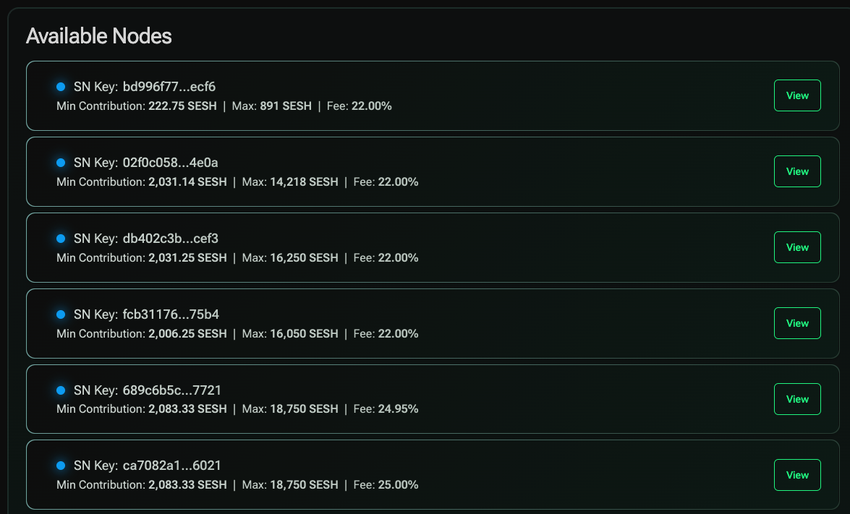Click Max: 16,250 SESH detail line
Viewport: 850px width, 514px height.
237,258
